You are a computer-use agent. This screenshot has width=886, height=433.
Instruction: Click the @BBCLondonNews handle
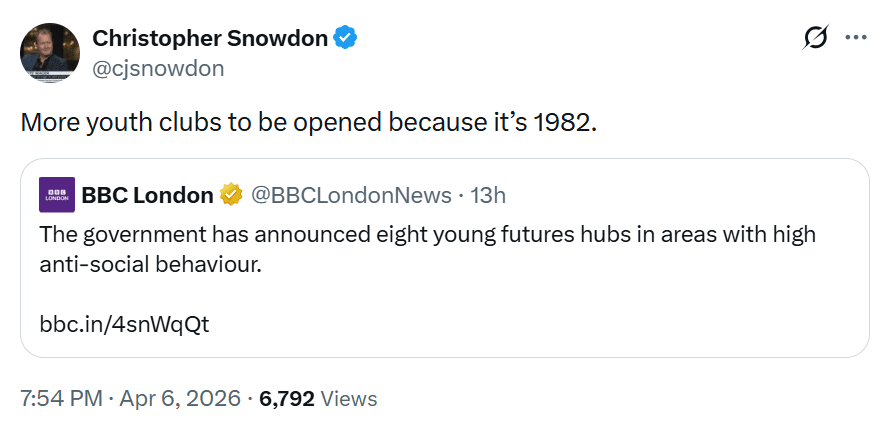(348, 195)
